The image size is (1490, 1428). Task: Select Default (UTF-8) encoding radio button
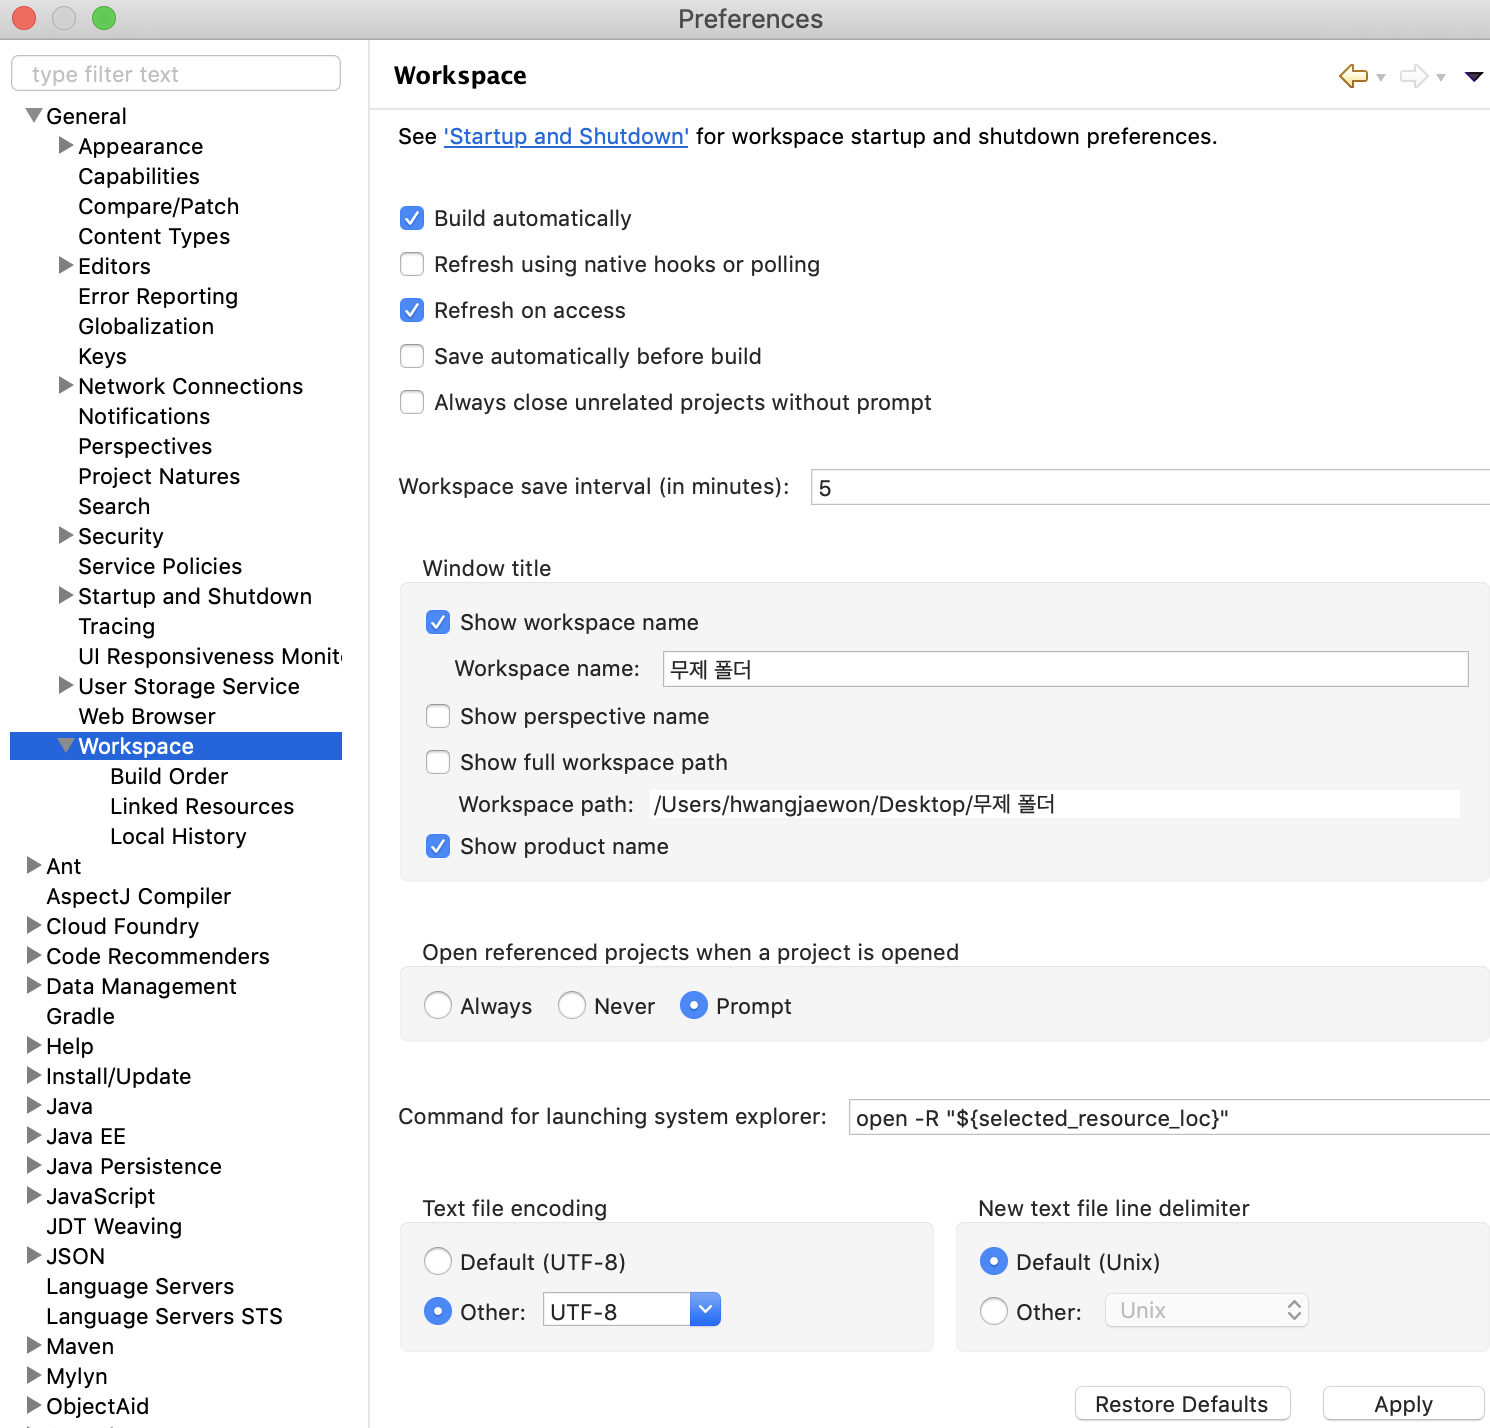438,1261
